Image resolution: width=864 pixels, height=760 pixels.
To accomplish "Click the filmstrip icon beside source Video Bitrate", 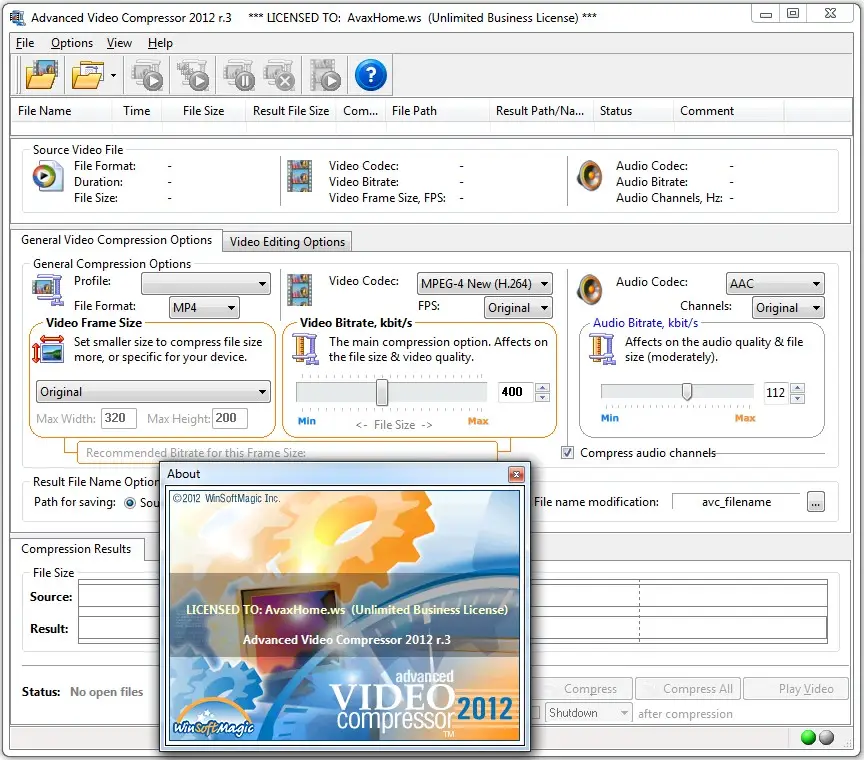I will coord(300,176).
